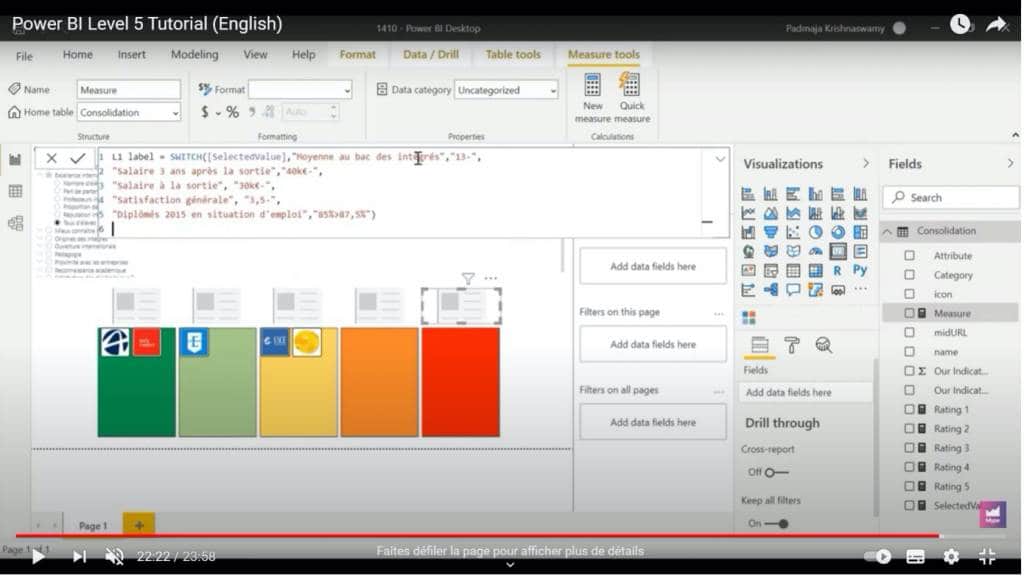Check the Category field checkbox

909,276
